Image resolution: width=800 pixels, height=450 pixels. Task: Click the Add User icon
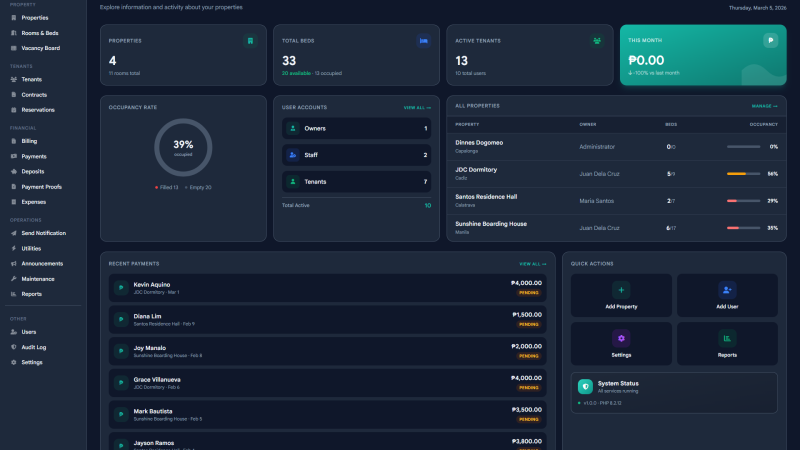coord(727,290)
